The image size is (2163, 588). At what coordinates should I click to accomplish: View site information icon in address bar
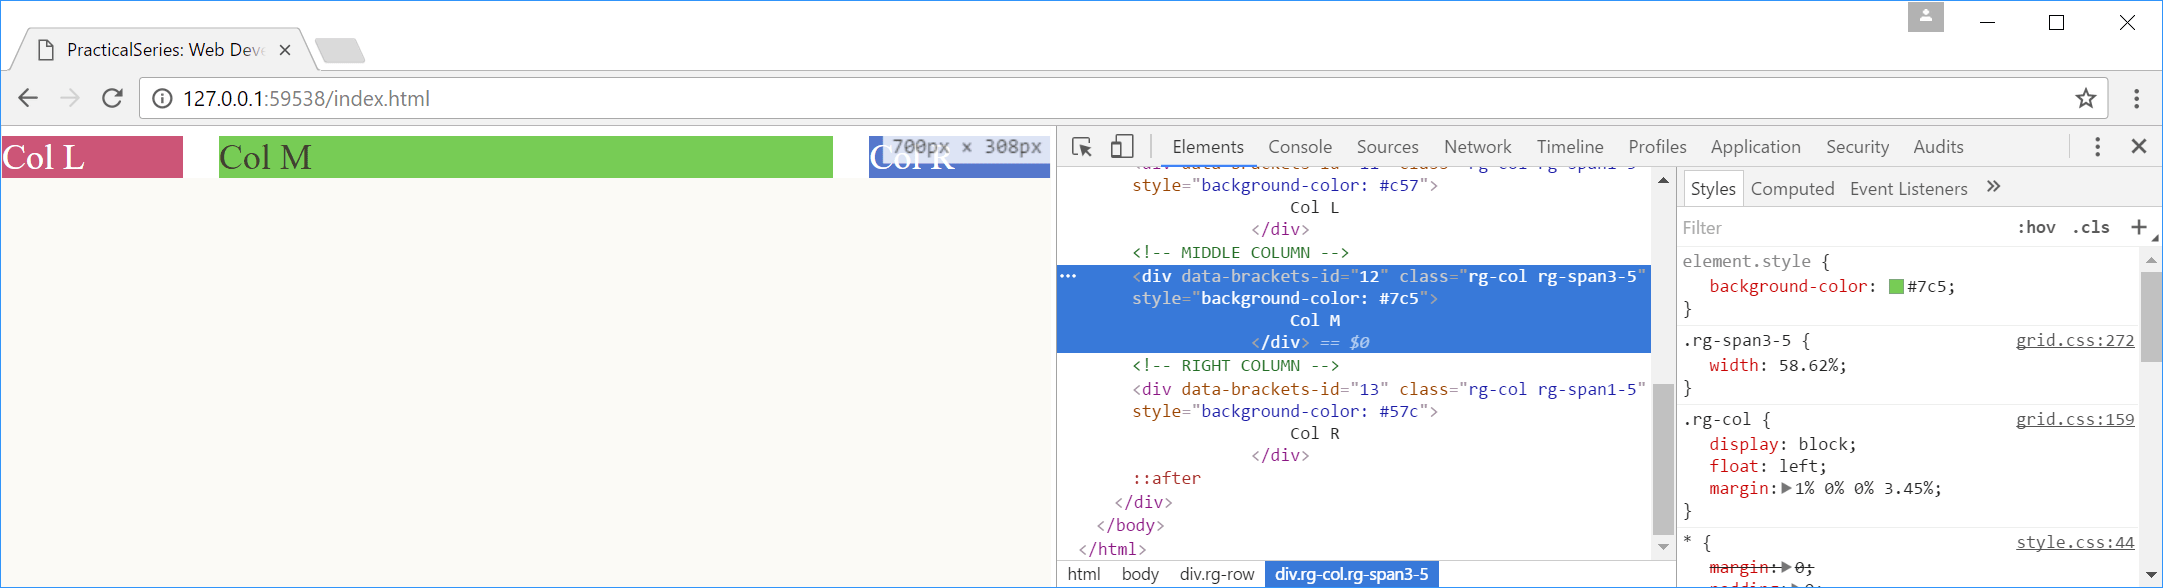[x=162, y=98]
